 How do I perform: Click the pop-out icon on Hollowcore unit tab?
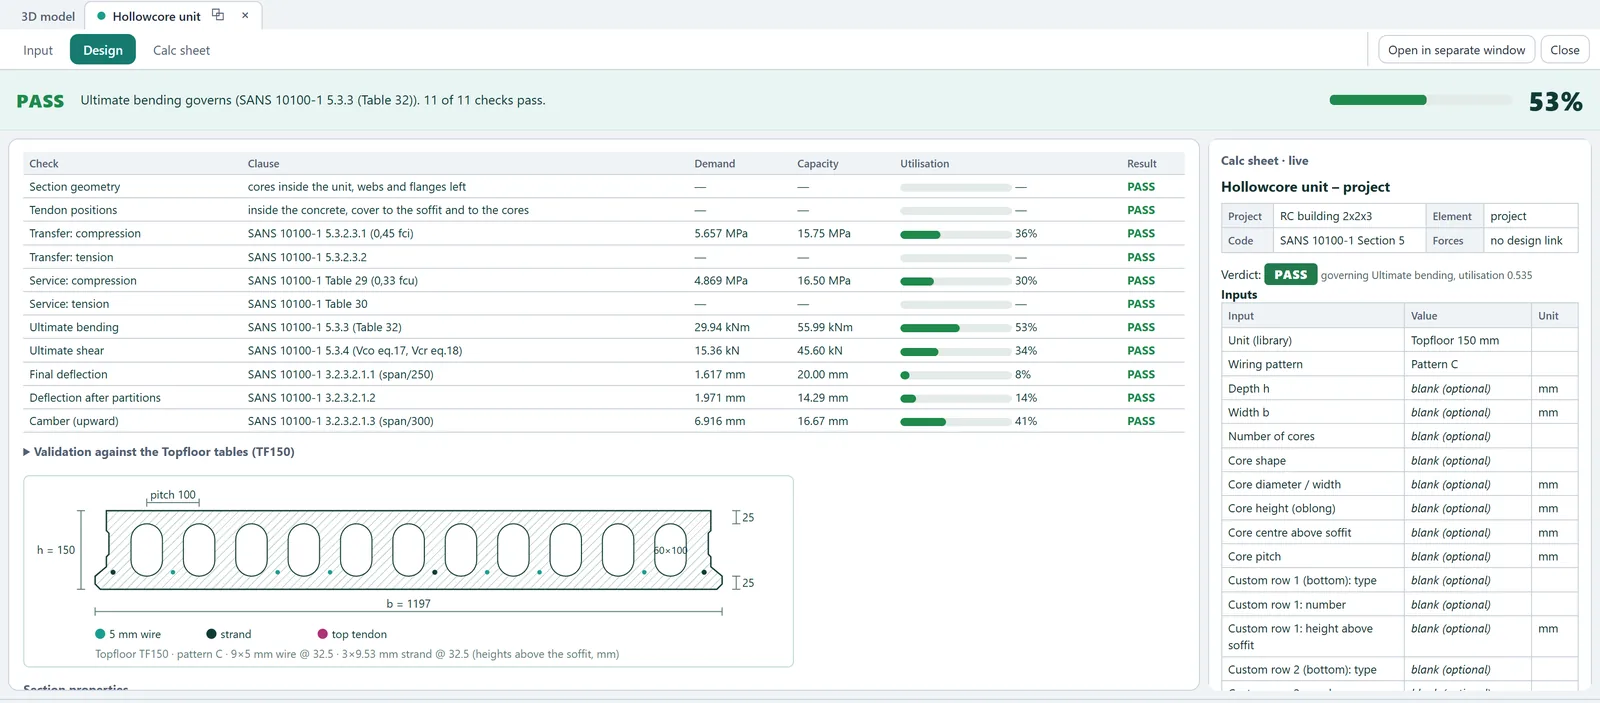218,15
